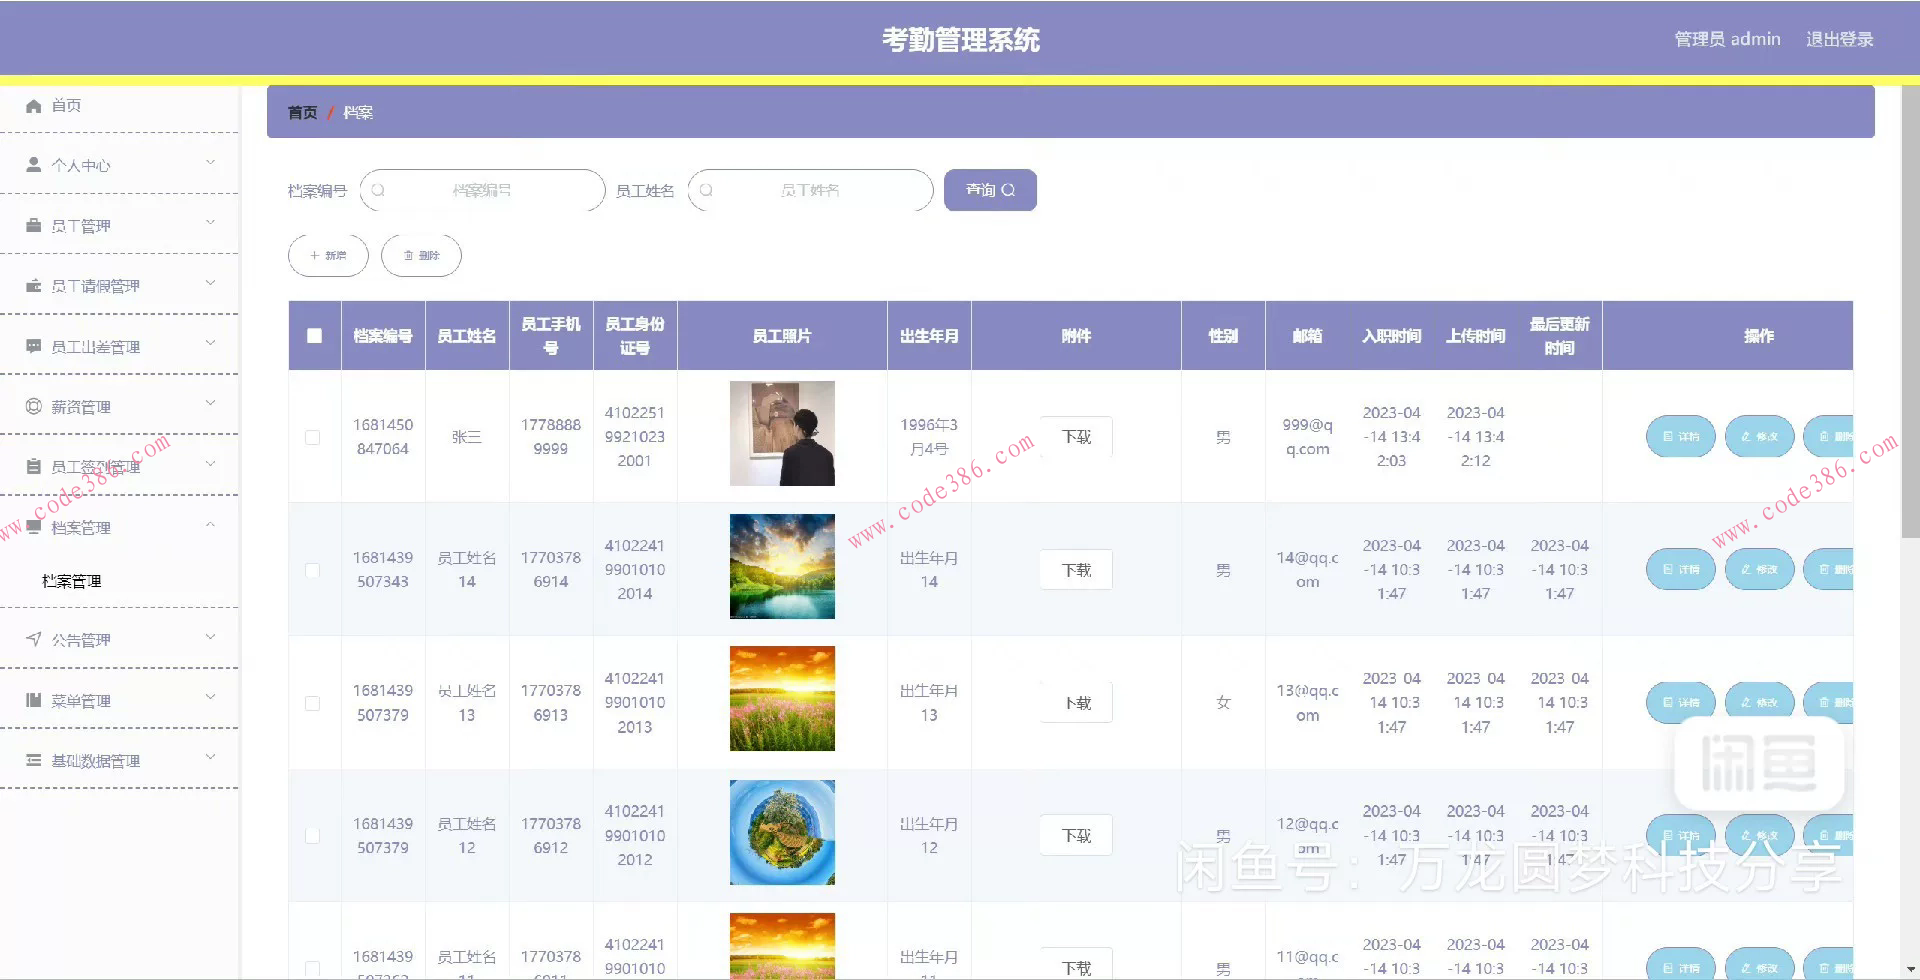
Task: Click 首页 in the breadcrumb
Action: [x=302, y=112]
